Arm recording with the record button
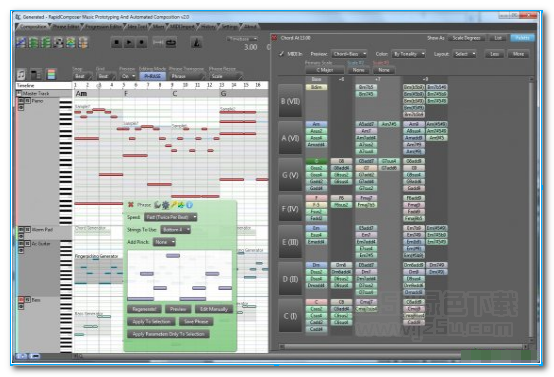This screenshot has width=554, height=377. (142, 43)
